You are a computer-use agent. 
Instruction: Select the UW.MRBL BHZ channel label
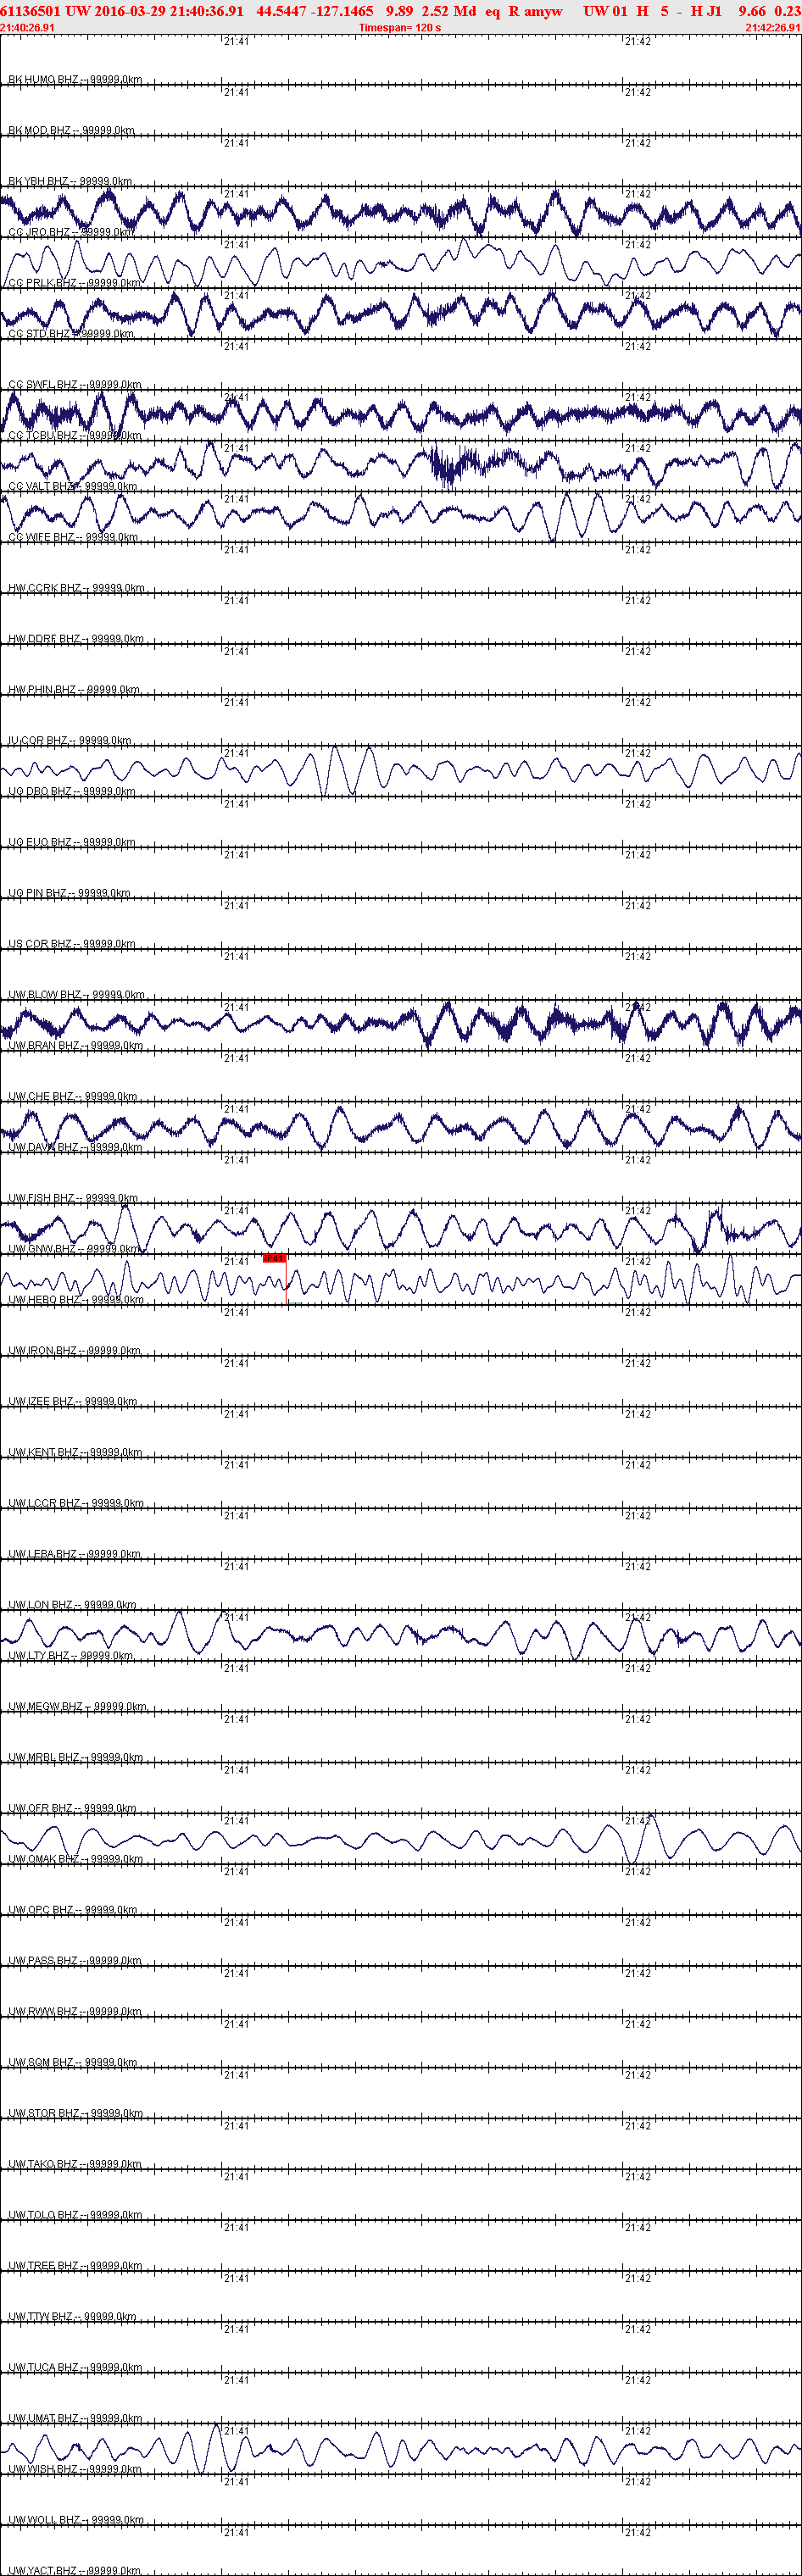coord(75,1758)
